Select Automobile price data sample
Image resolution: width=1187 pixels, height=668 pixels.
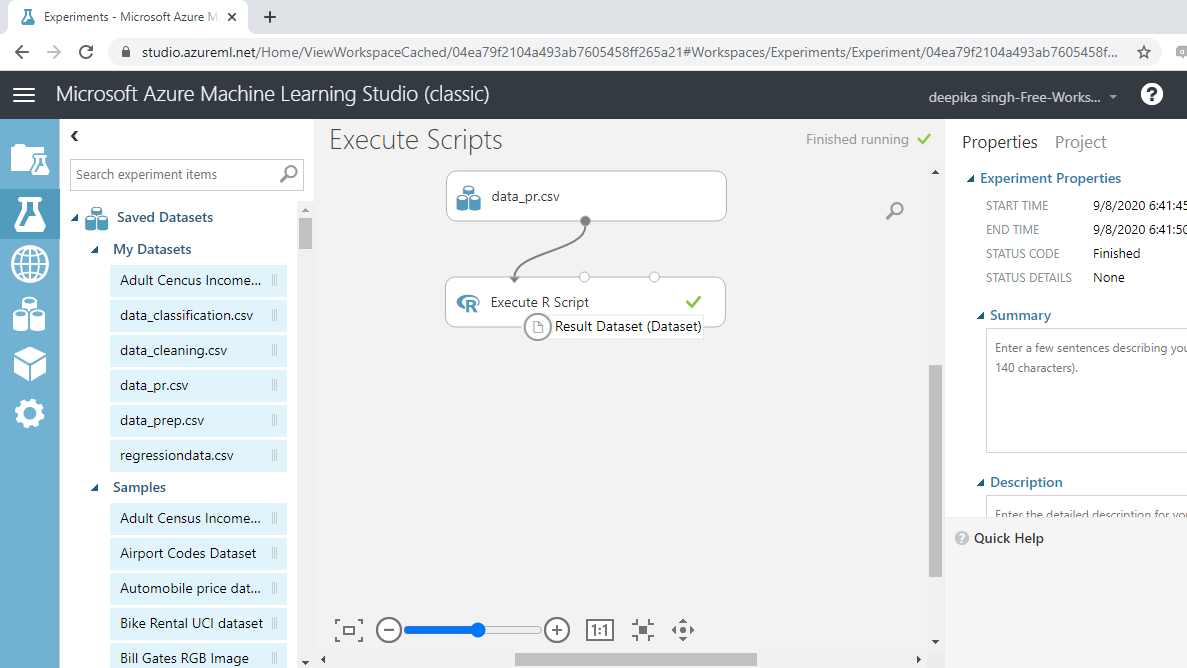pos(198,588)
